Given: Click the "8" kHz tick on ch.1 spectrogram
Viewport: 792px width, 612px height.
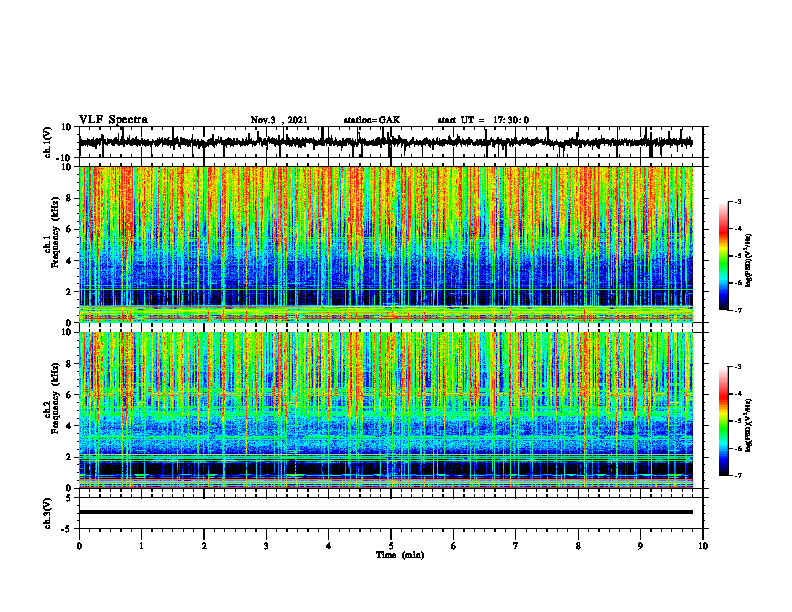Looking at the screenshot, I should tap(69, 198).
